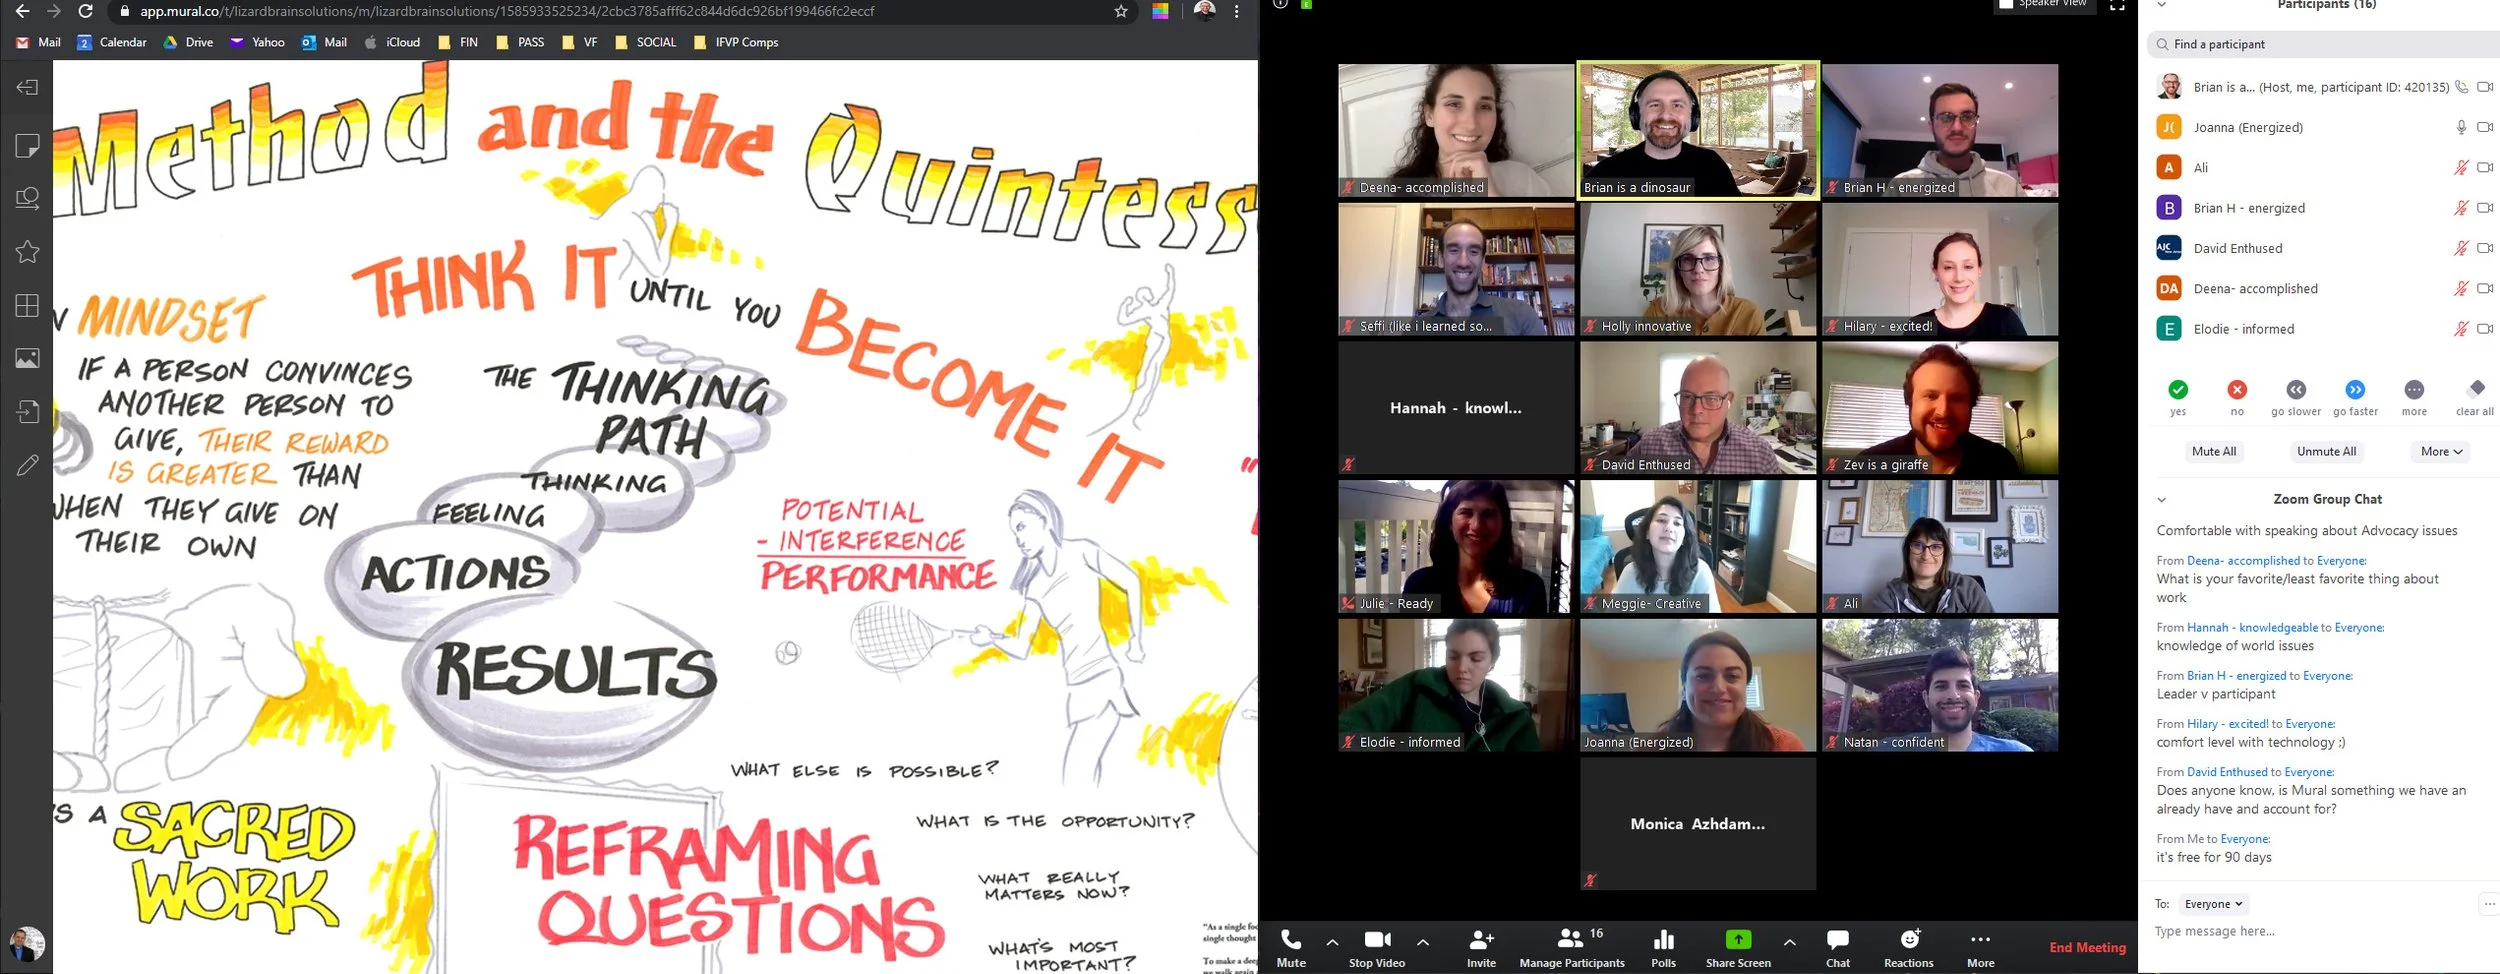Viewport: 2500px width, 974px height.
Task: Unmute Elodie - informed in participants list
Action: (2461, 328)
